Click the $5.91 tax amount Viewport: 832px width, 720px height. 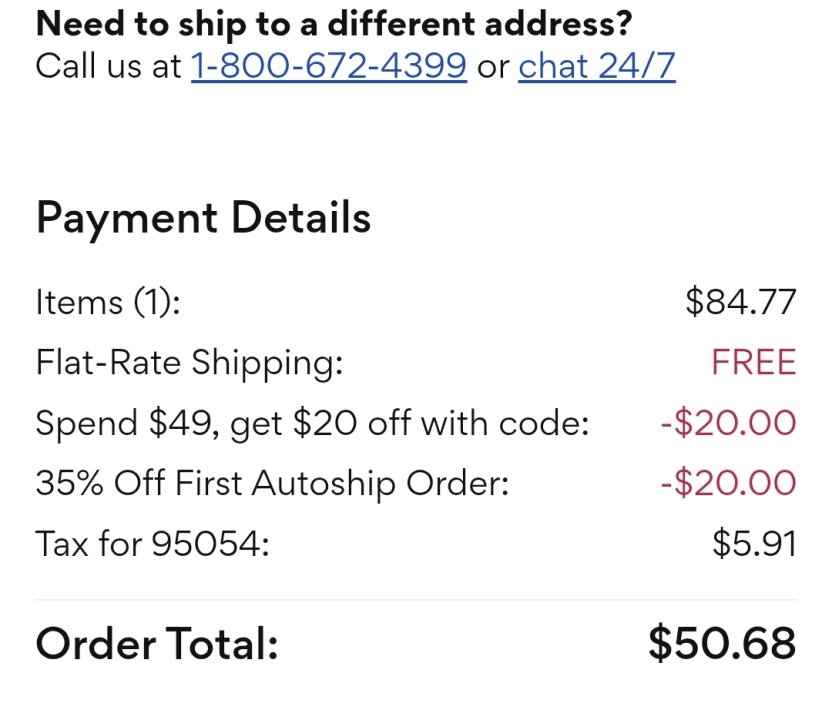pos(754,544)
